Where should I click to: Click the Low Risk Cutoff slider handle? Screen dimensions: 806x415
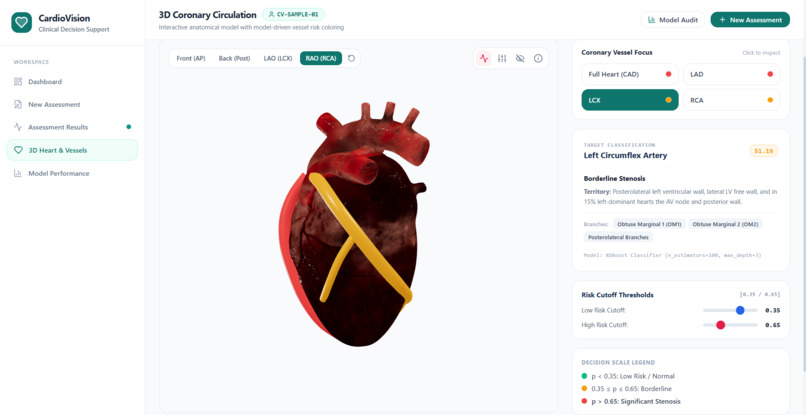[x=740, y=310]
